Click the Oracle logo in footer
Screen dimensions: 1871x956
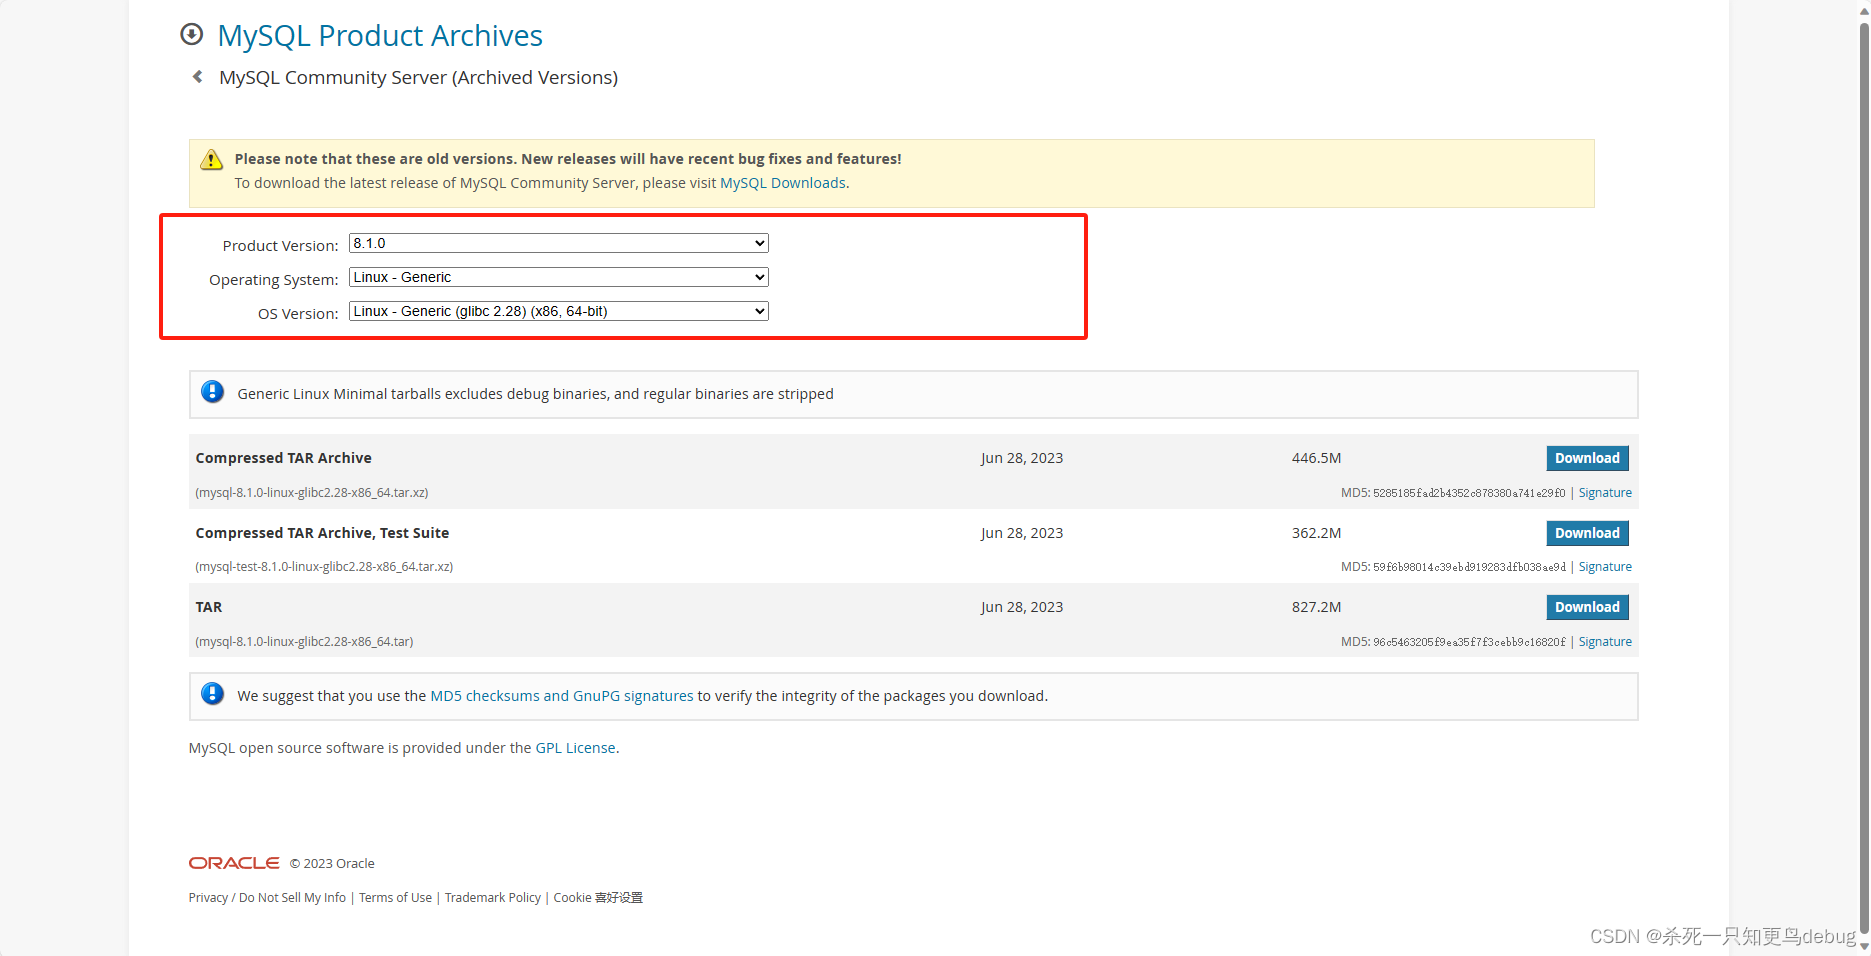pyautogui.click(x=234, y=863)
